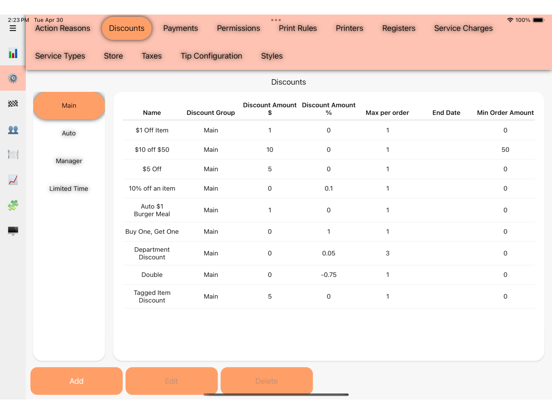Image resolution: width=552 pixels, height=414 pixels.
Task: Select the Main discount group
Action: click(69, 106)
